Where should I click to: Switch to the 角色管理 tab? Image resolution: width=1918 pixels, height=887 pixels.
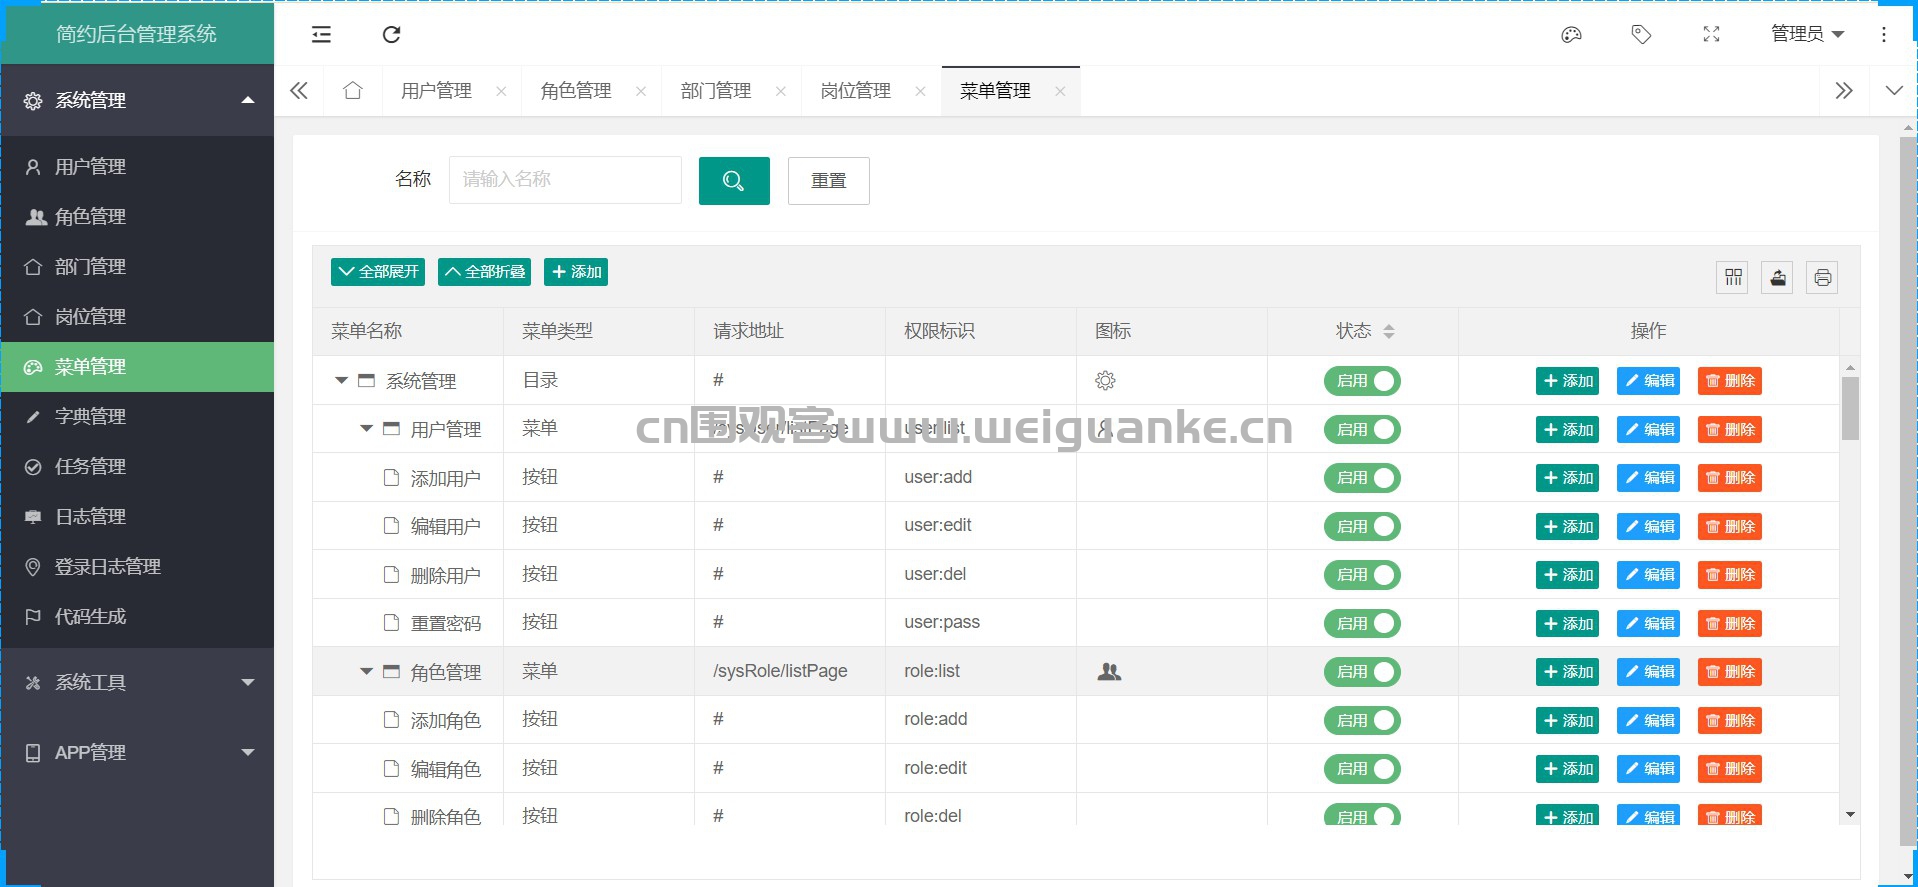coord(576,91)
